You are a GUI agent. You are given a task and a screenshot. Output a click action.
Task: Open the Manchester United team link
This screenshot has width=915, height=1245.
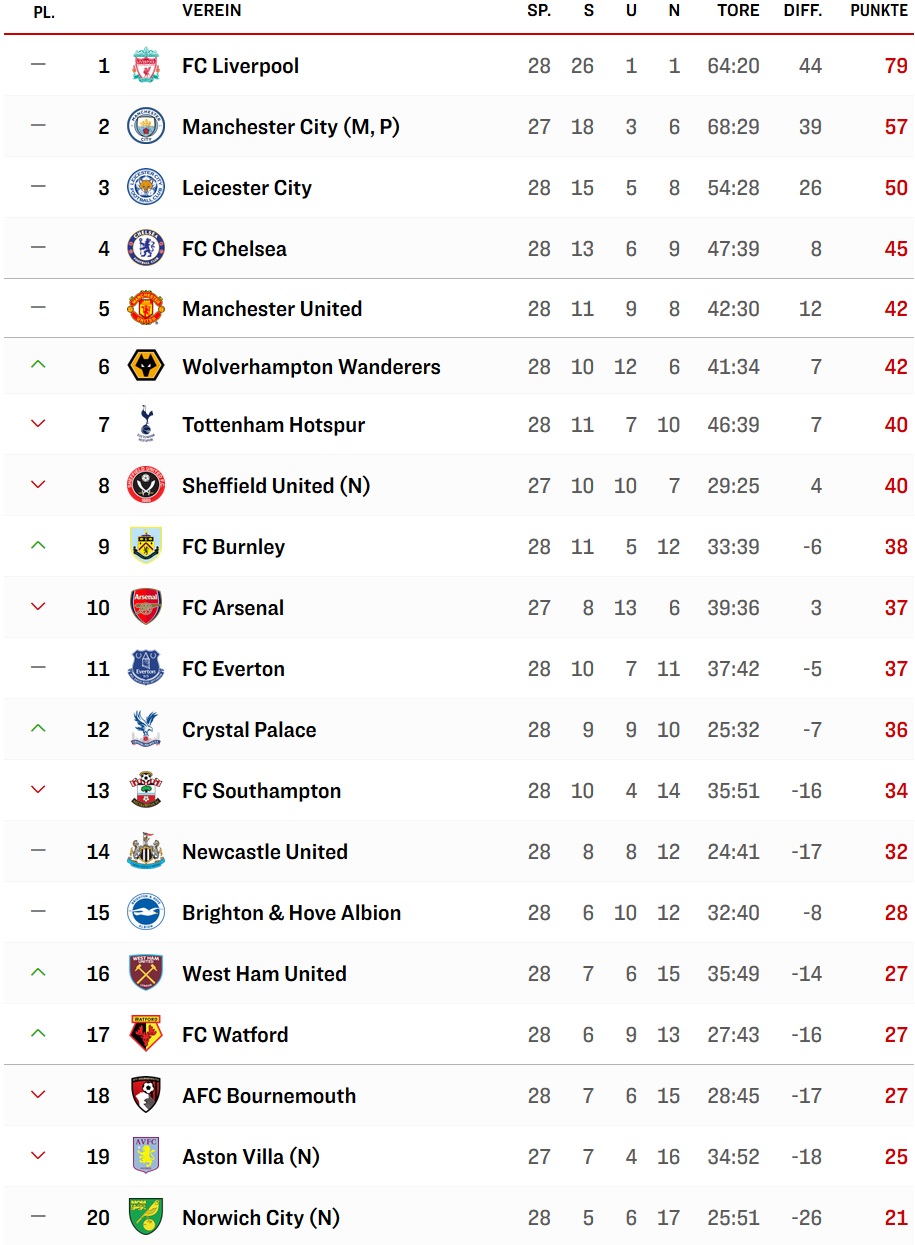click(x=272, y=309)
